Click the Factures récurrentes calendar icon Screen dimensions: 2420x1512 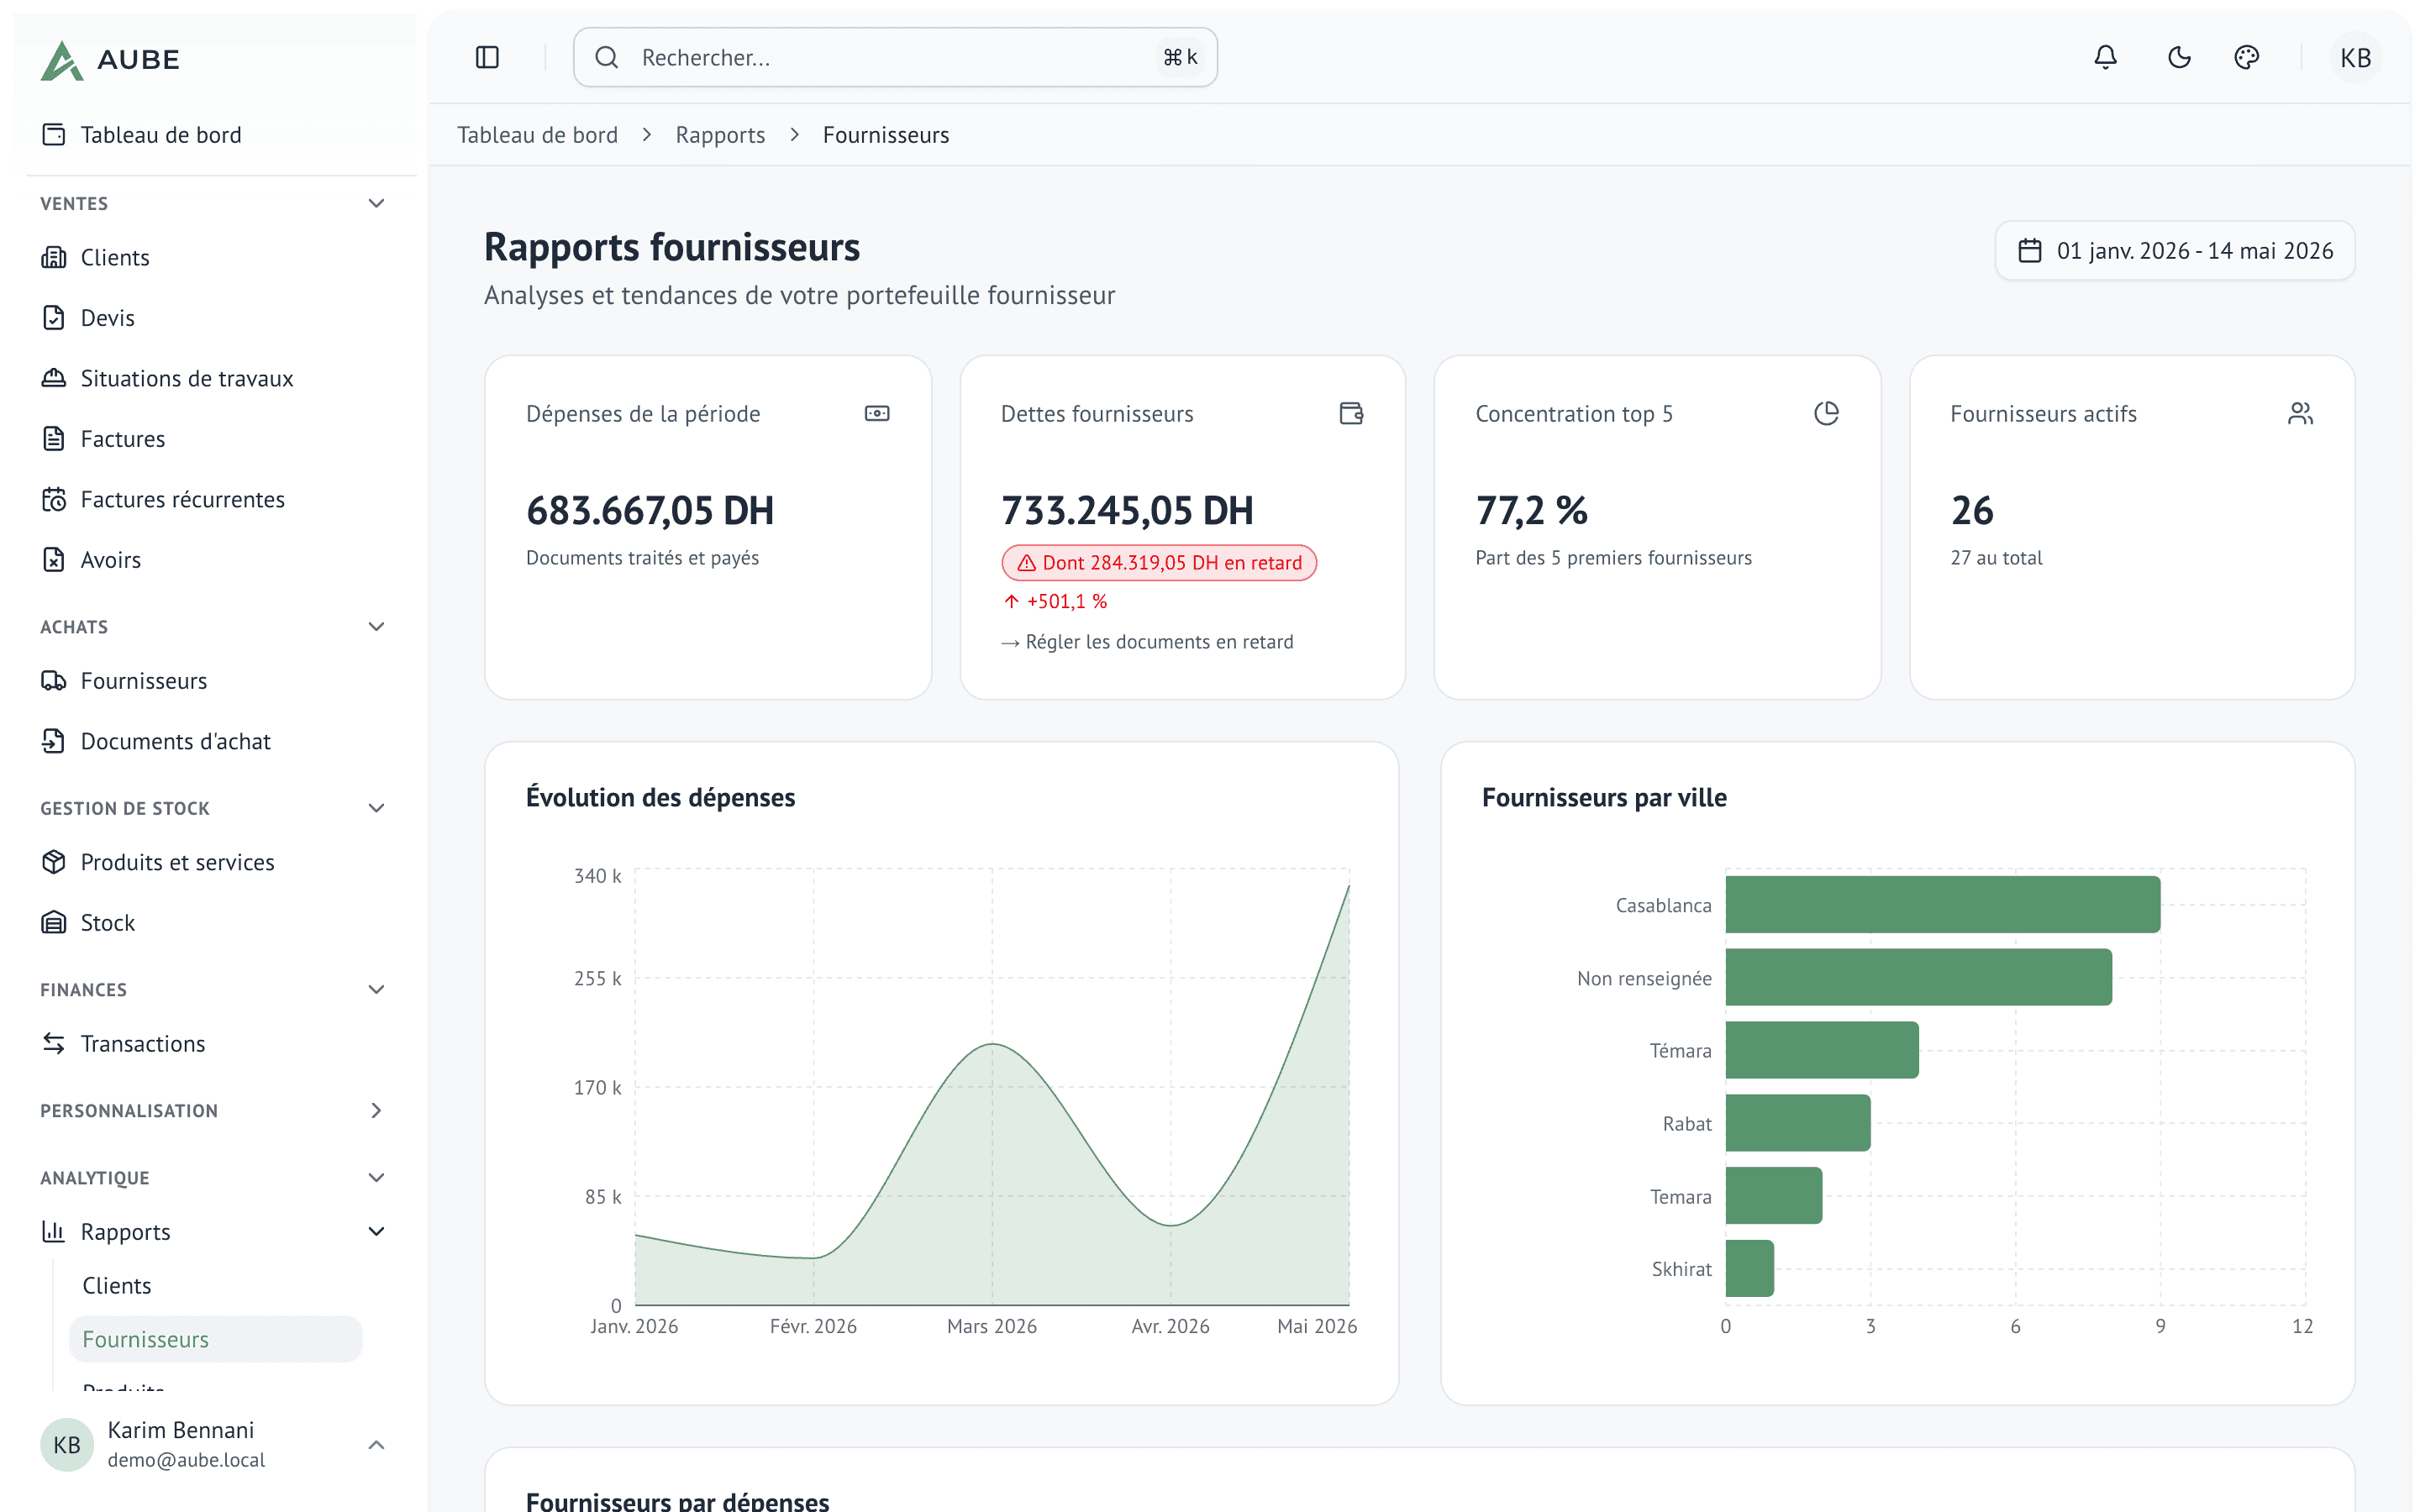(x=54, y=499)
